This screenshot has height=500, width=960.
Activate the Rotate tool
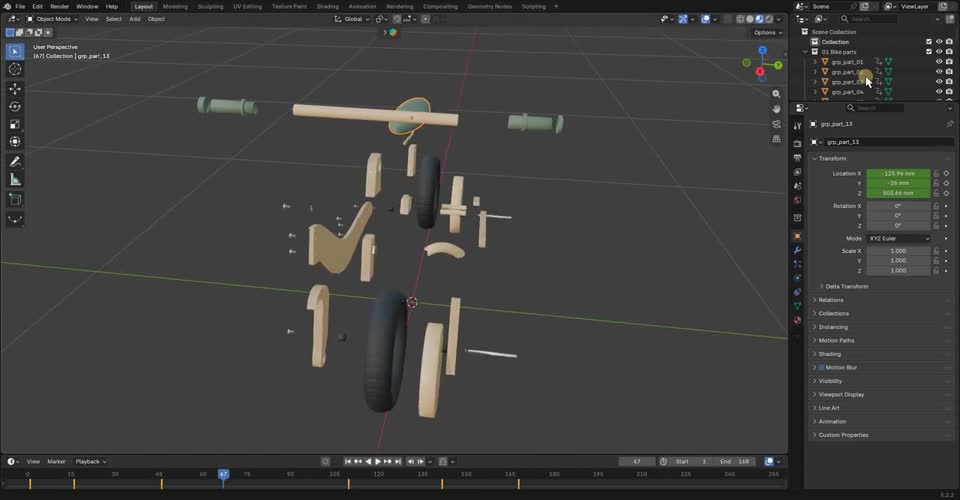[x=15, y=106]
